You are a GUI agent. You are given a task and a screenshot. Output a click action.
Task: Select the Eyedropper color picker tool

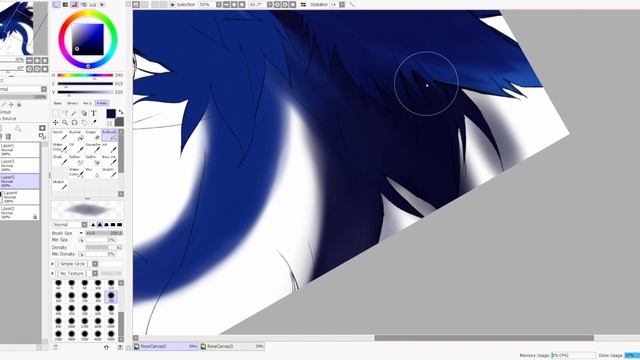93,122
